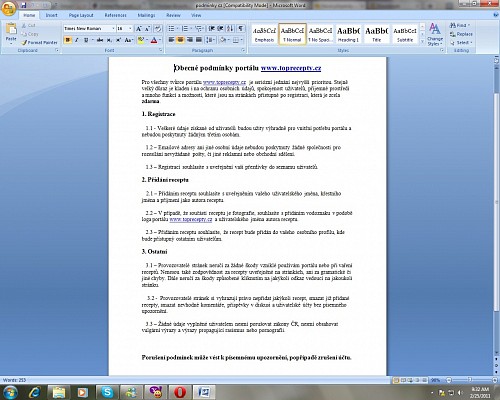Viewport: 500px width, 400px height.
Task: Open the Times New Roman font dropdown
Action: pos(113,29)
